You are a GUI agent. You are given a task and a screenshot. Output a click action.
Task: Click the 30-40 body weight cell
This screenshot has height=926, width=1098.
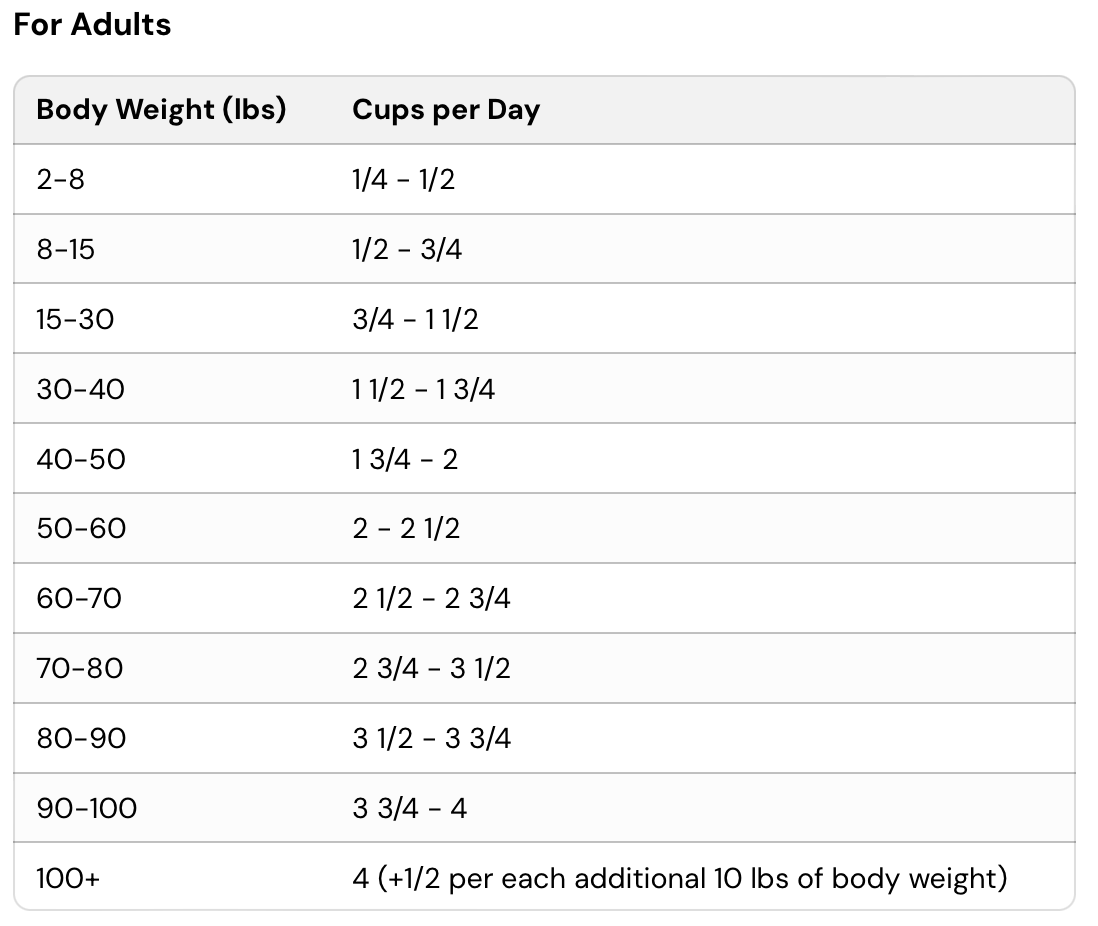(80, 389)
